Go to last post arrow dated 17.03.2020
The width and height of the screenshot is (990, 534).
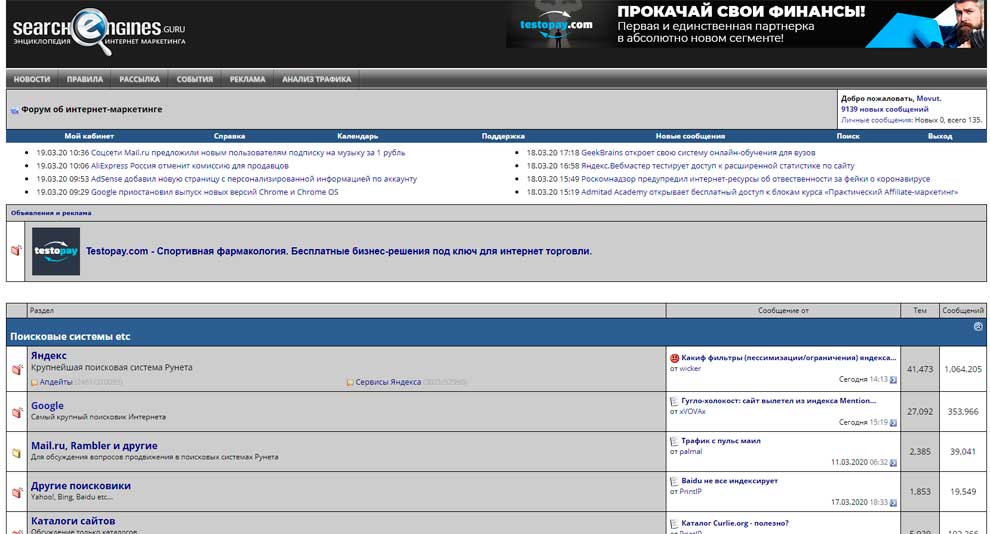click(x=893, y=503)
